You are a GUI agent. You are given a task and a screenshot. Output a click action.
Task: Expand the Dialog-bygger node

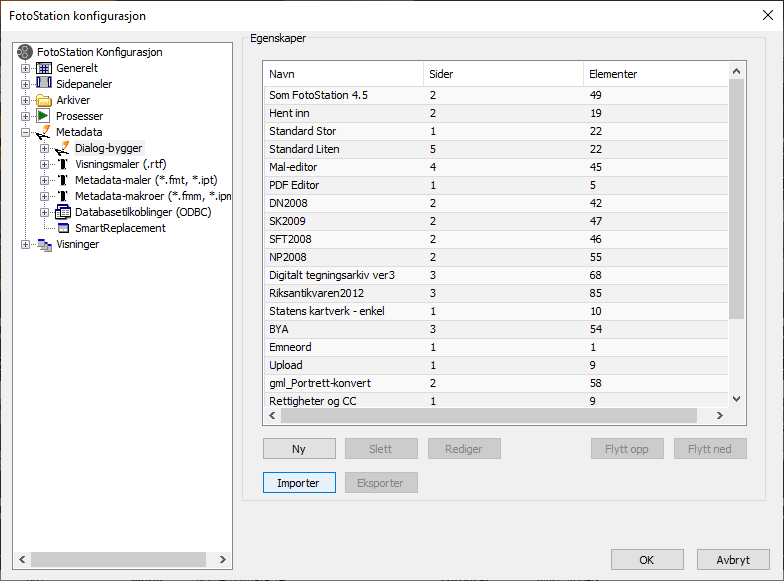click(44, 148)
